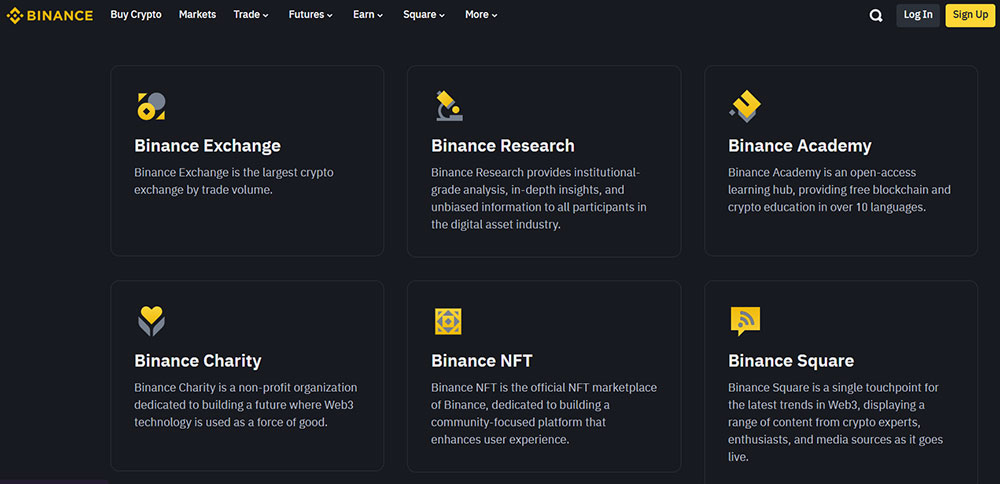Image resolution: width=1000 pixels, height=484 pixels.
Task: Open the More dropdown menu
Action: pos(481,15)
